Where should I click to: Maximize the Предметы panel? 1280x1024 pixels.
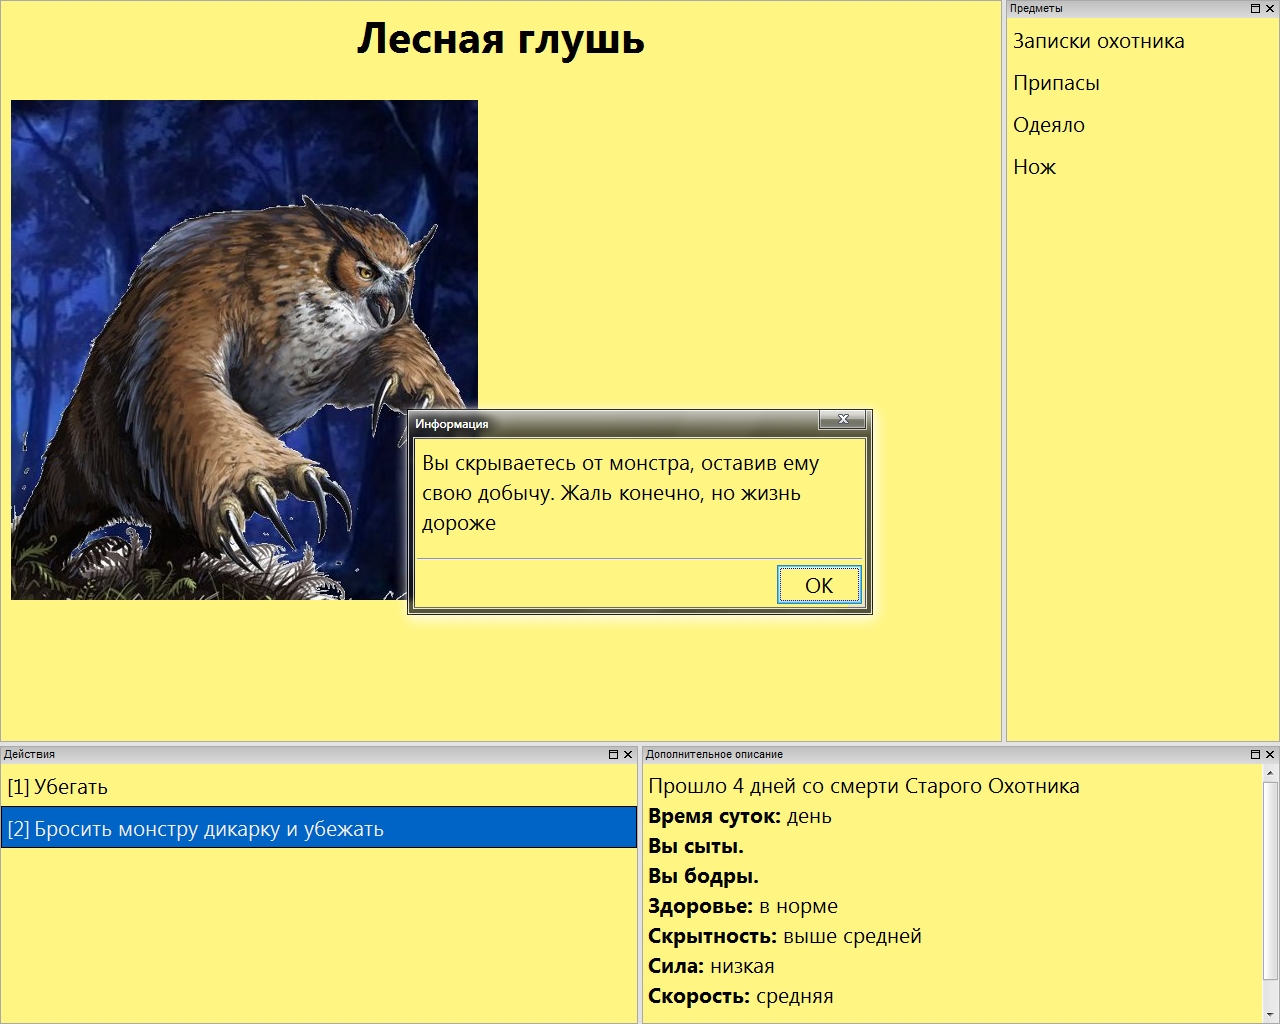1256,8
